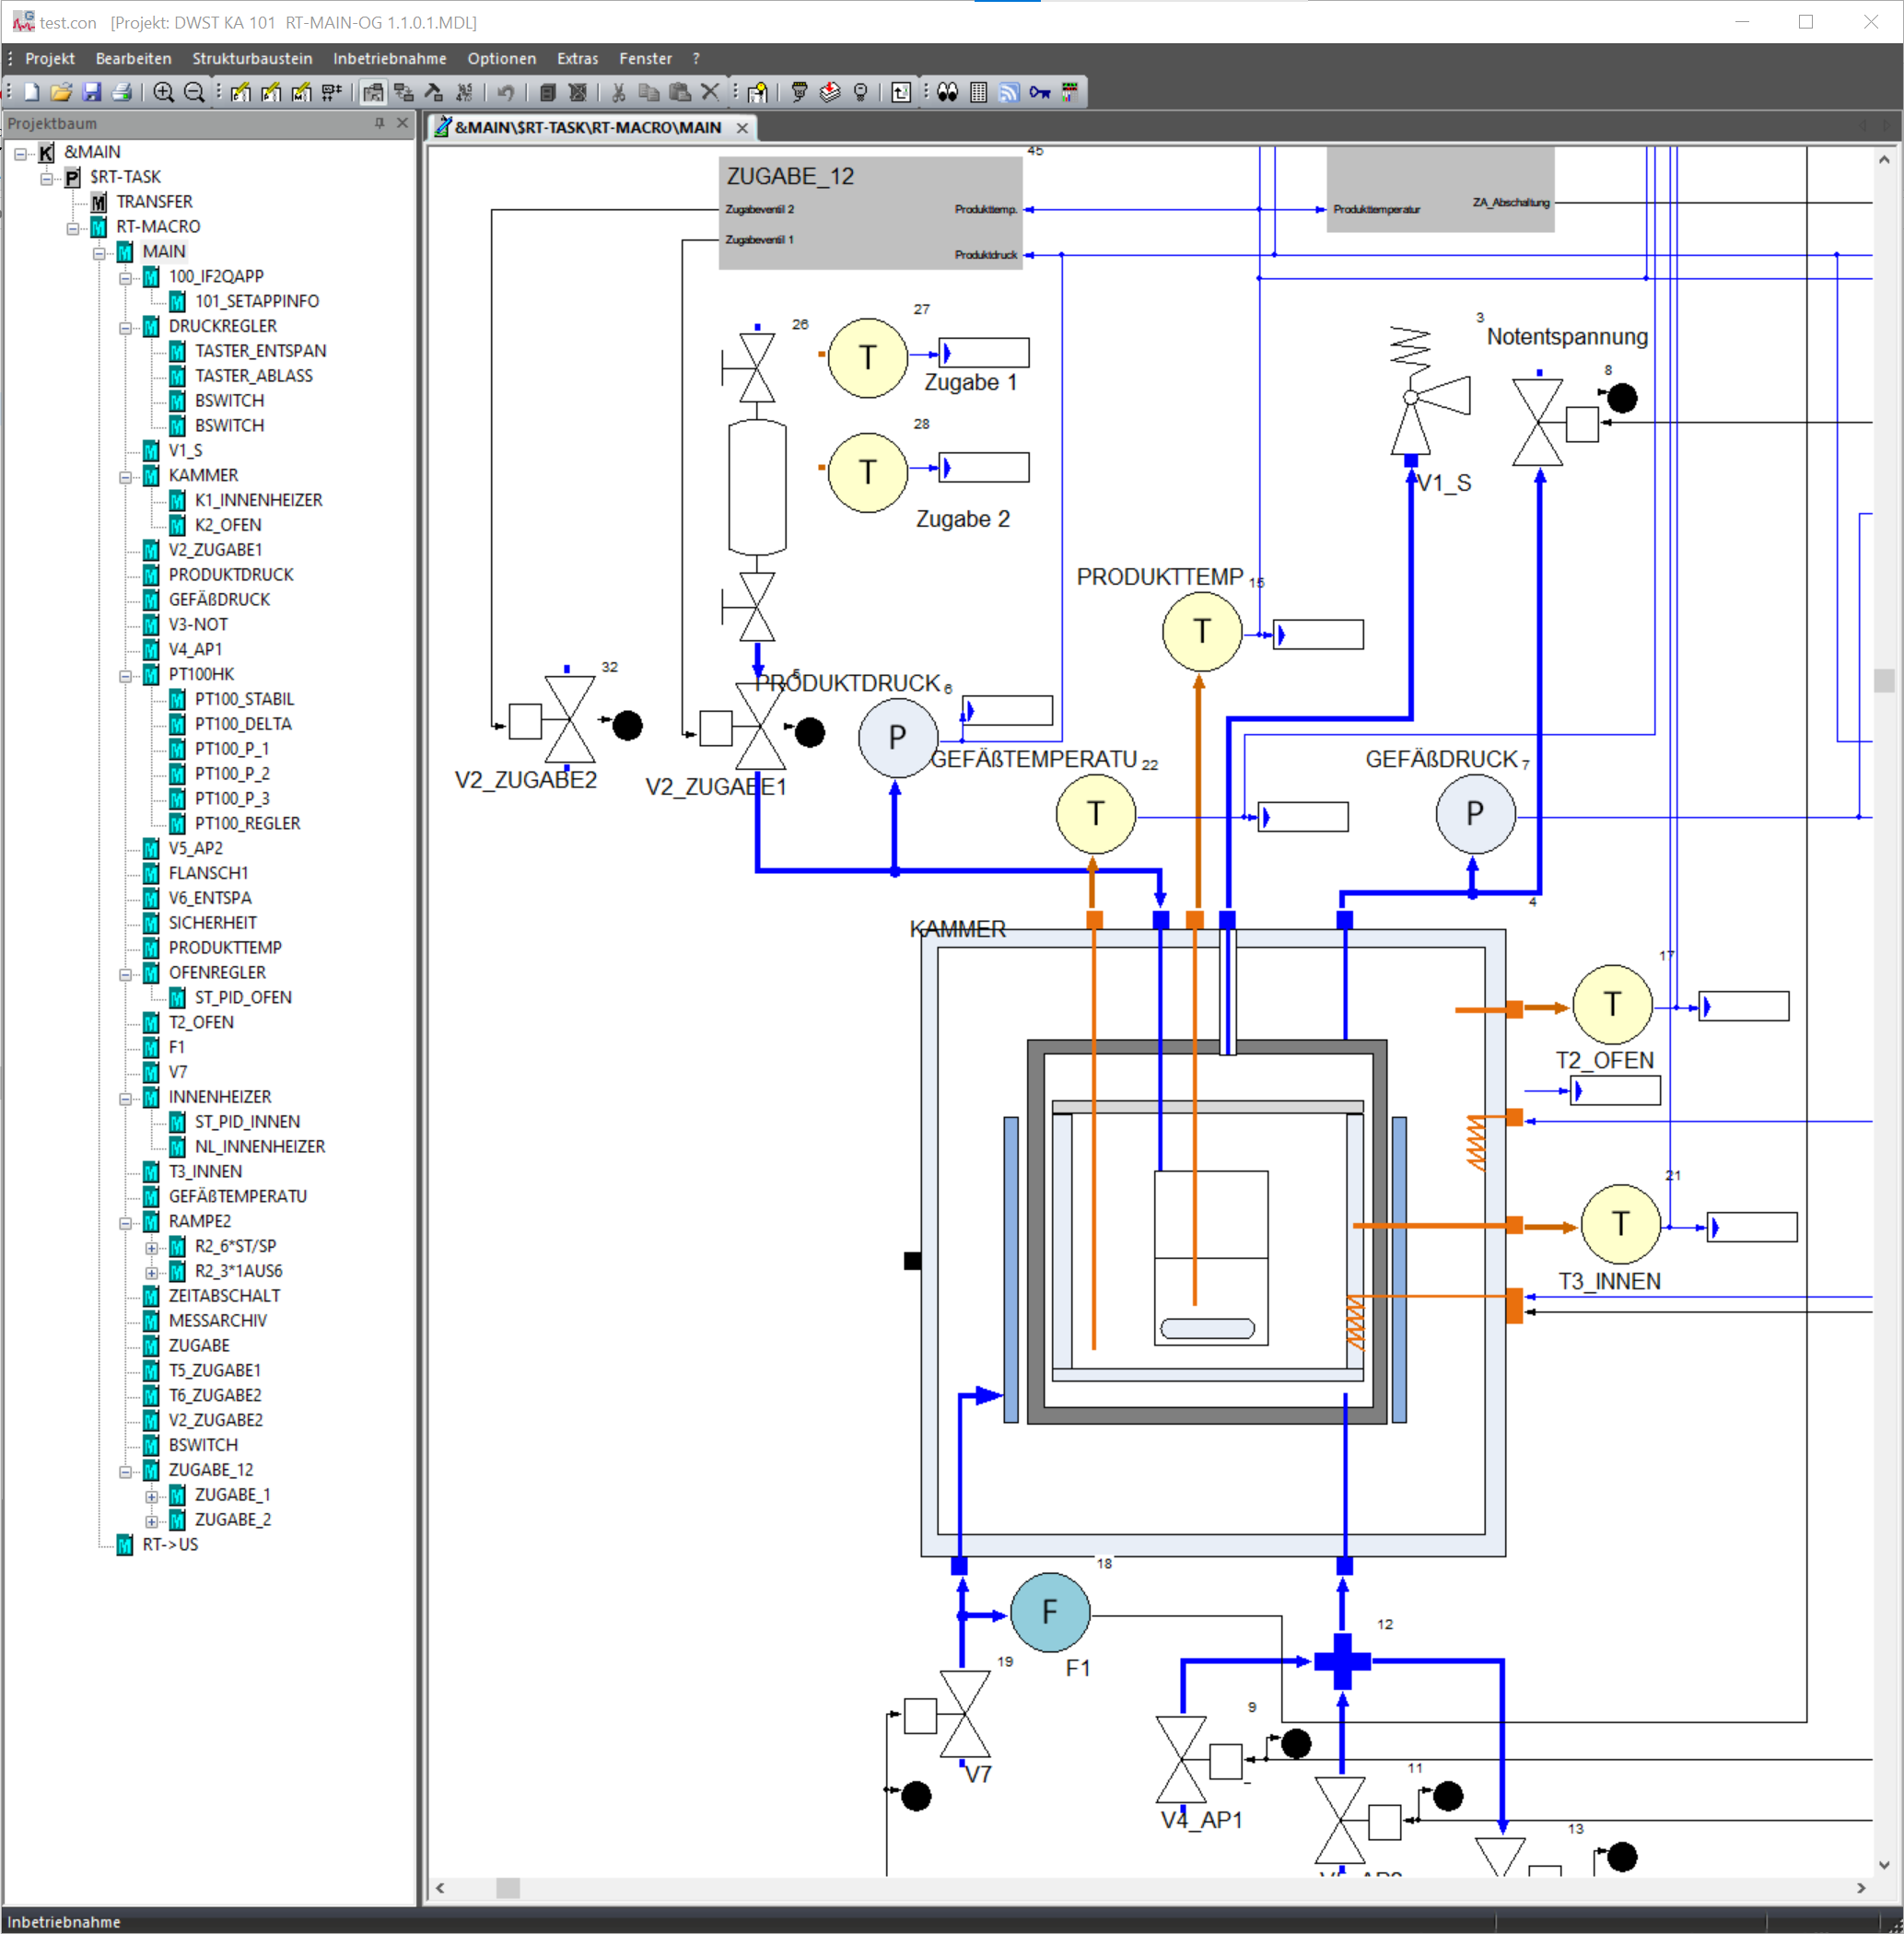Select RT->US in project tree
This screenshot has height=1934, width=1904.
(170, 1545)
